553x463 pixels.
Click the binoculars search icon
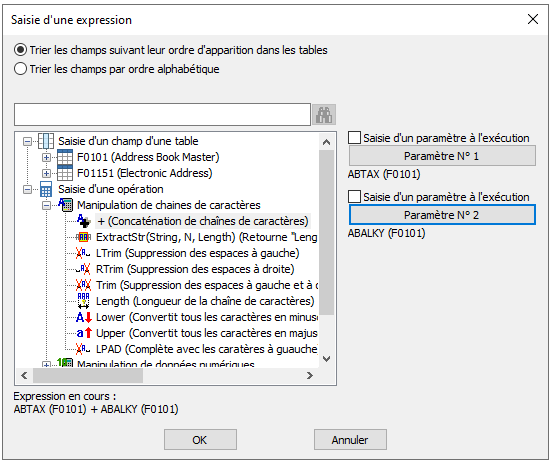click(324, 115)
